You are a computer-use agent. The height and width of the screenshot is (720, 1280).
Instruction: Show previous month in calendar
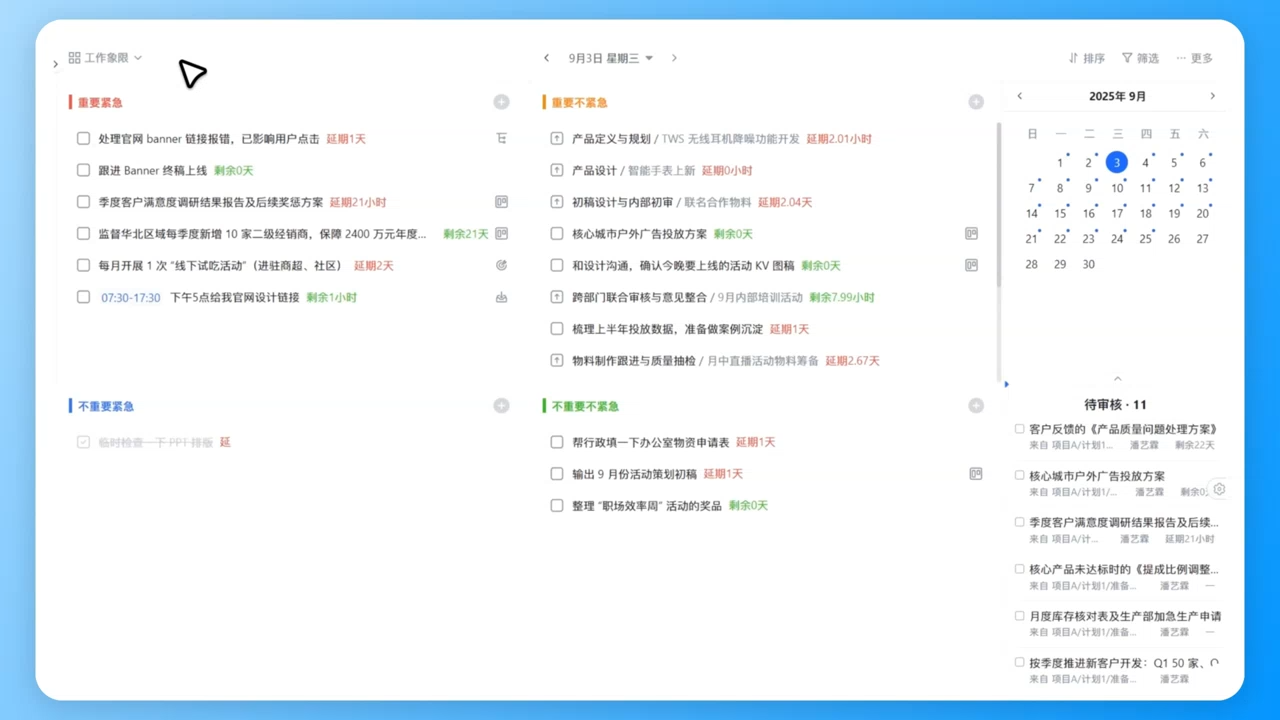(1020, 96)
